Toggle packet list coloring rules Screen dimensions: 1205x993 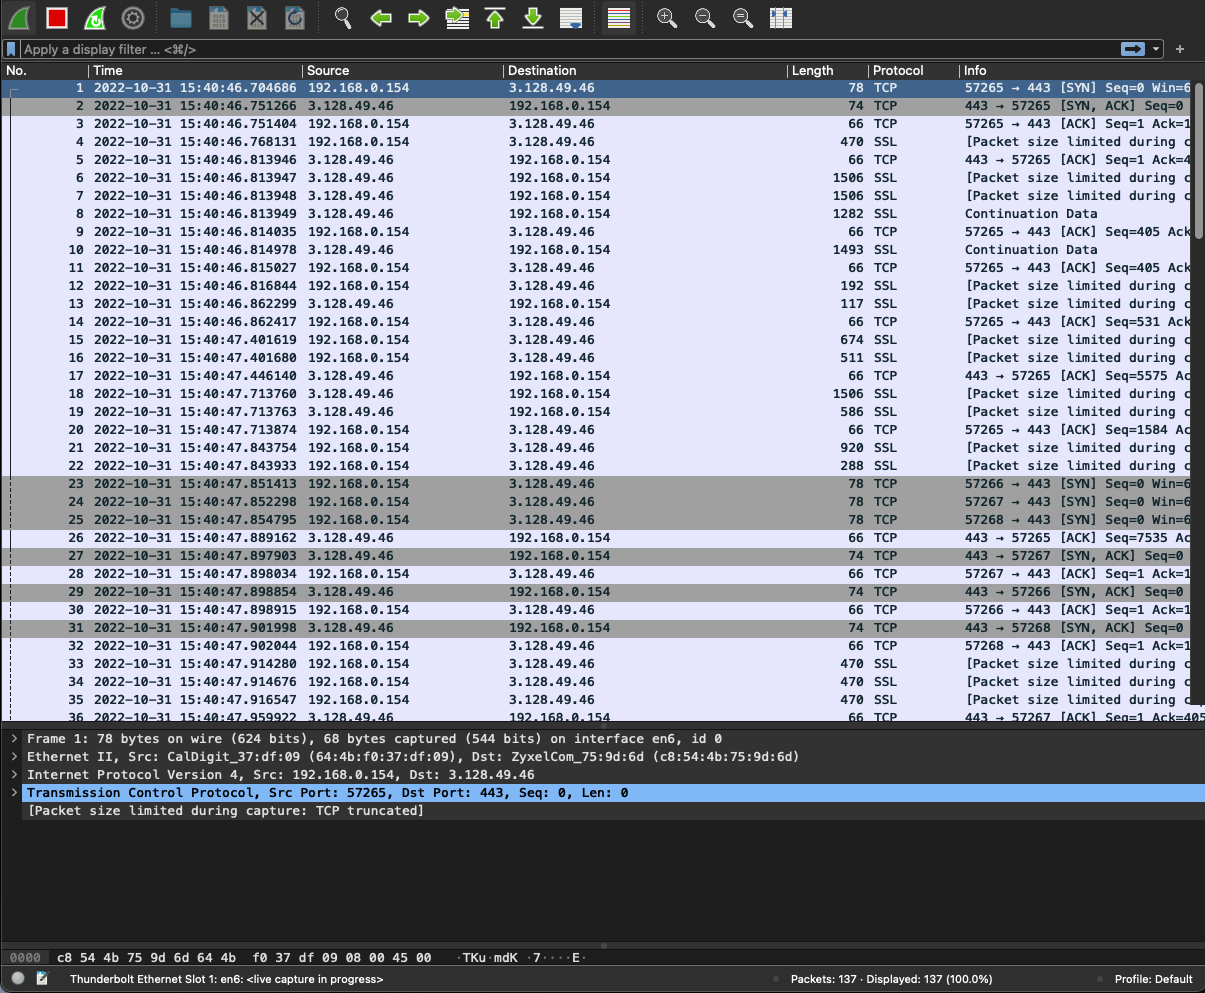pos(619,18)
